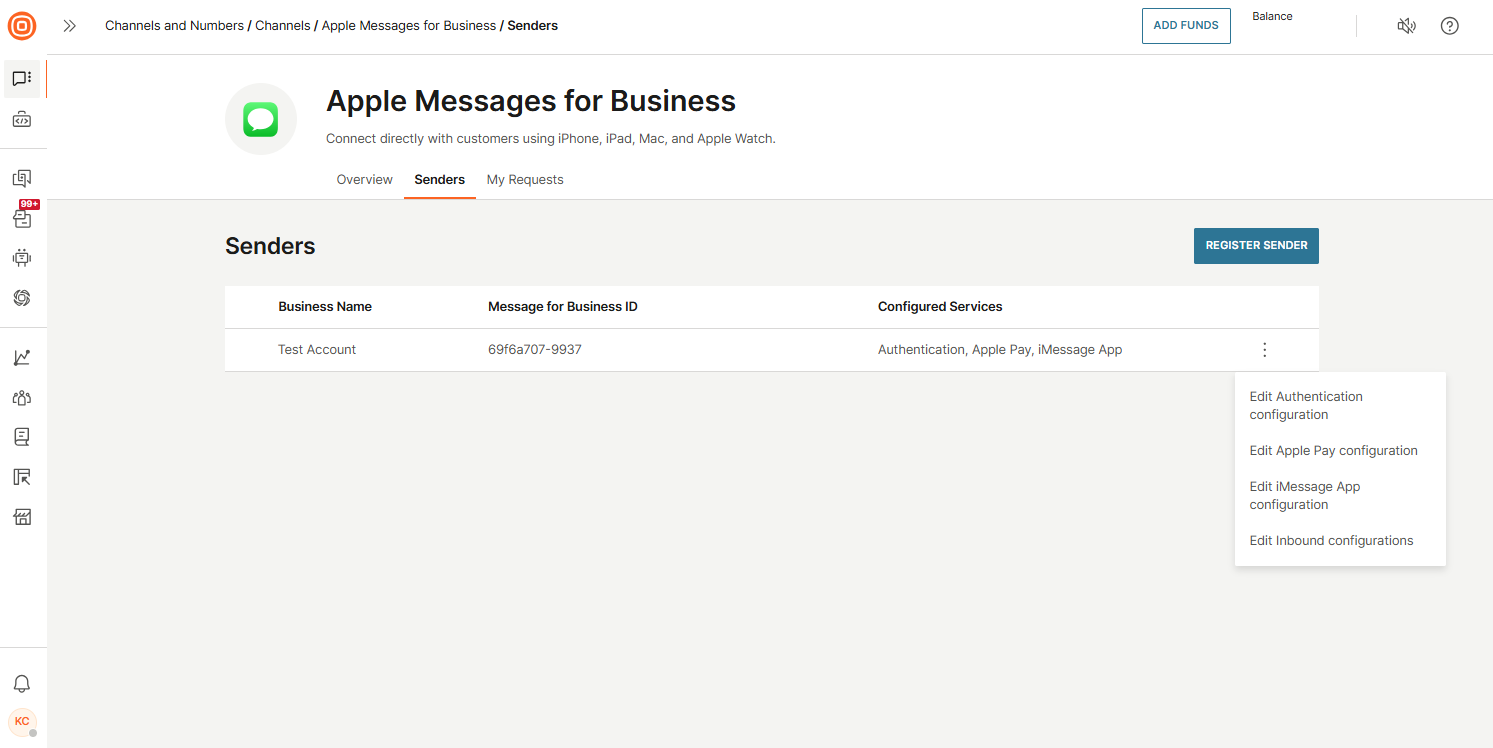The width and height of the screenshot is (1493, 748).
Task: Open the three-dot menu for Test Account
Action: point(1265,350)
